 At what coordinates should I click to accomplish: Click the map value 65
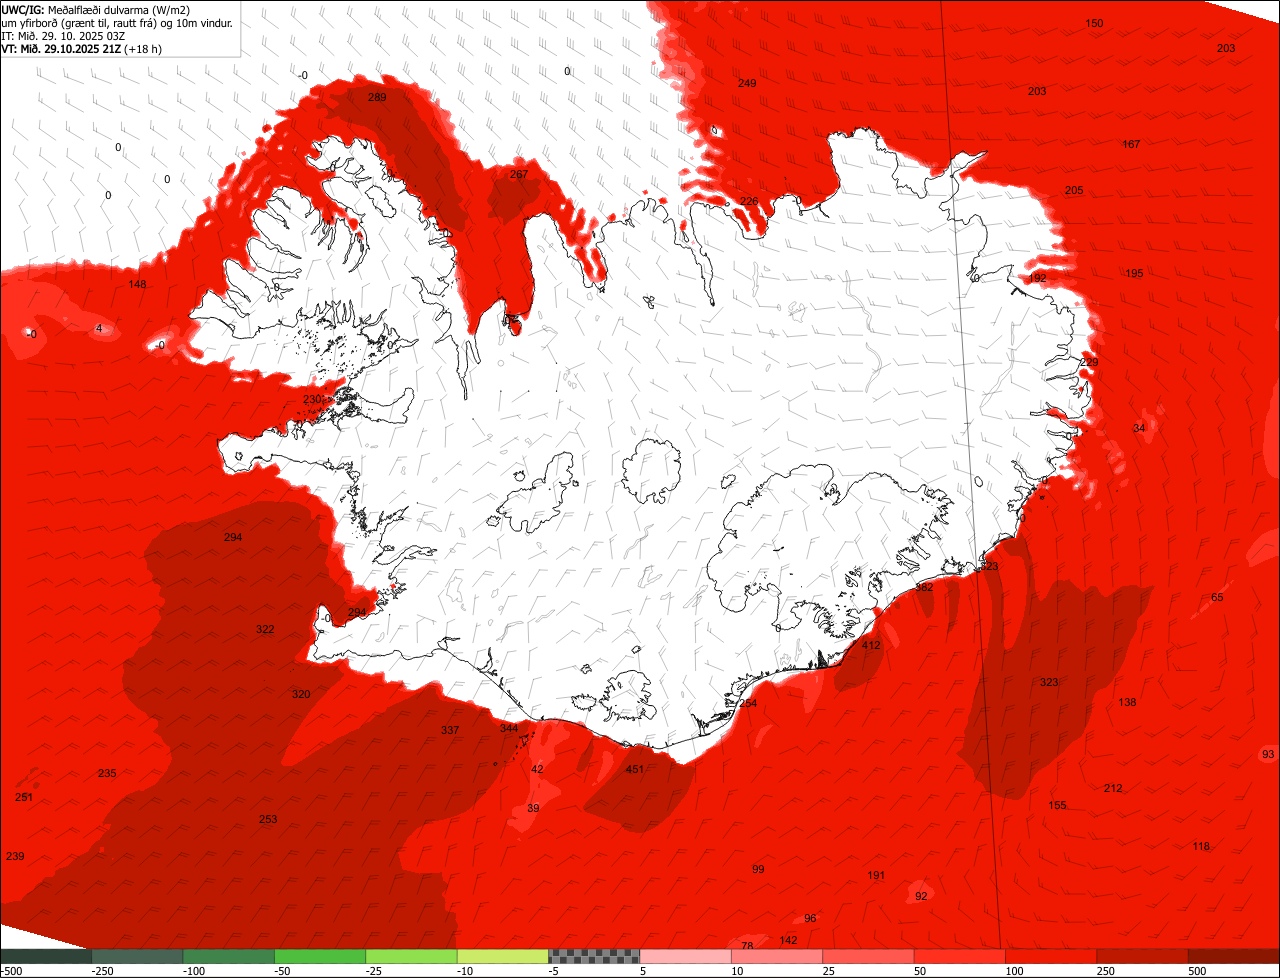(x=1217, y=597)
